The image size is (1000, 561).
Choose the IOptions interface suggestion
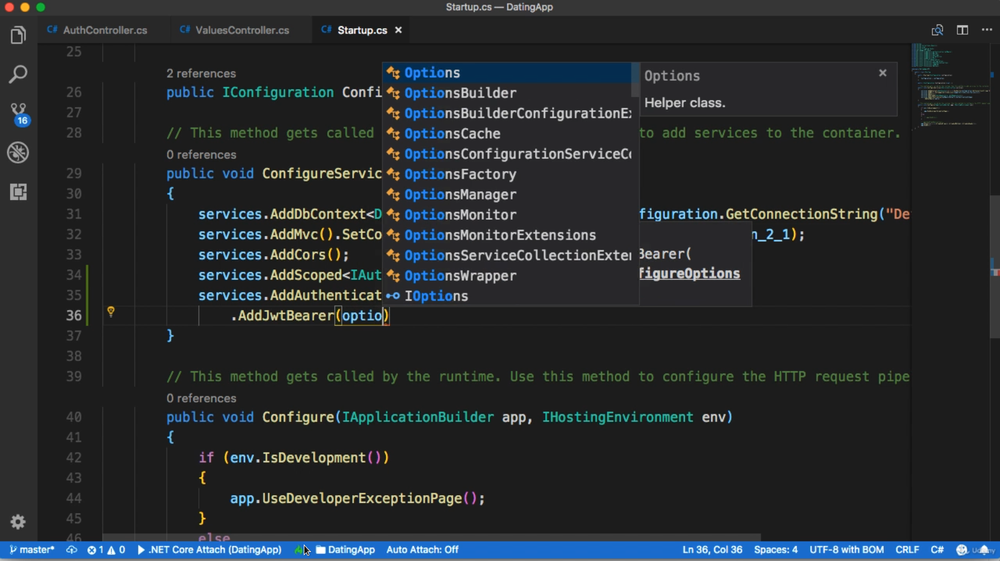[x=507, y=296]
